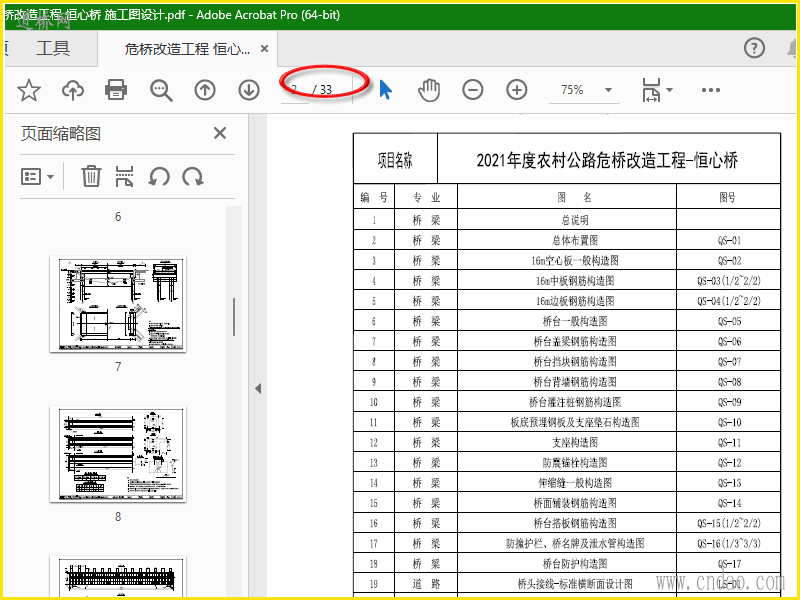Image resolution: width=800 pixels, height=600 pixels.
Task: Select page 7 thumbnail
Action: click(x=118, y=304)
